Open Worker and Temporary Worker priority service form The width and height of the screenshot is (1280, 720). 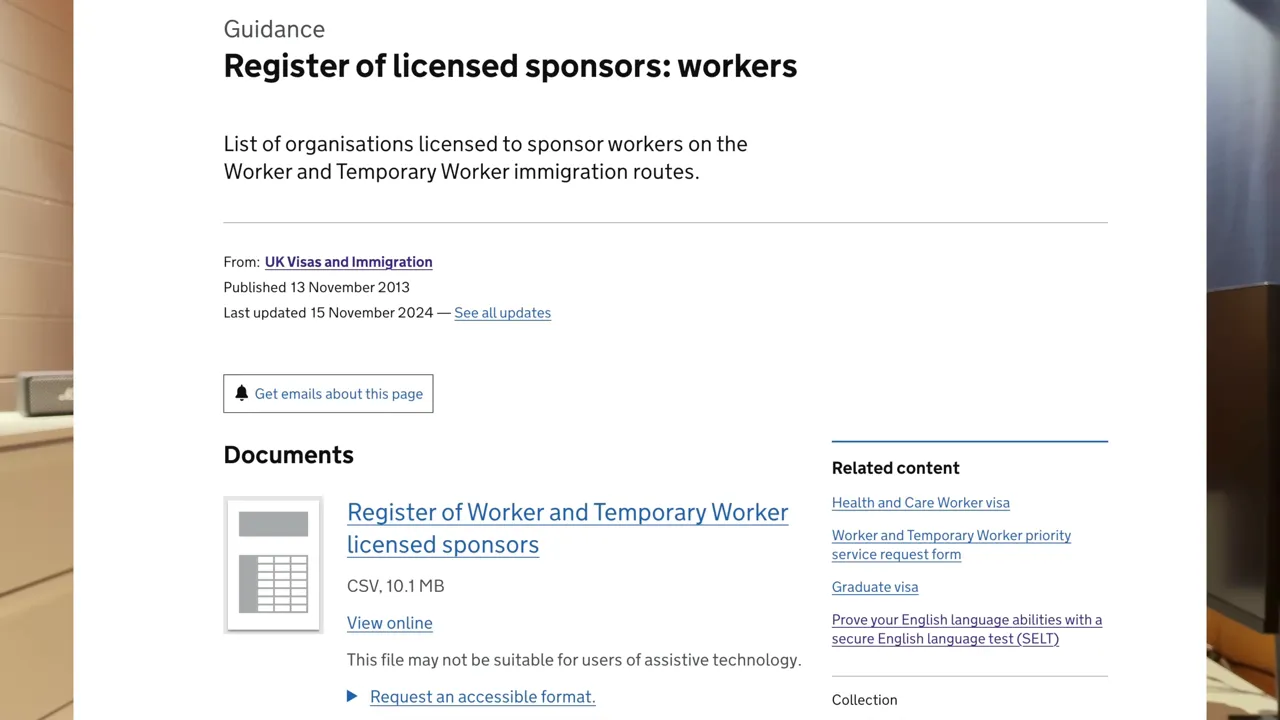pos(951,544)
